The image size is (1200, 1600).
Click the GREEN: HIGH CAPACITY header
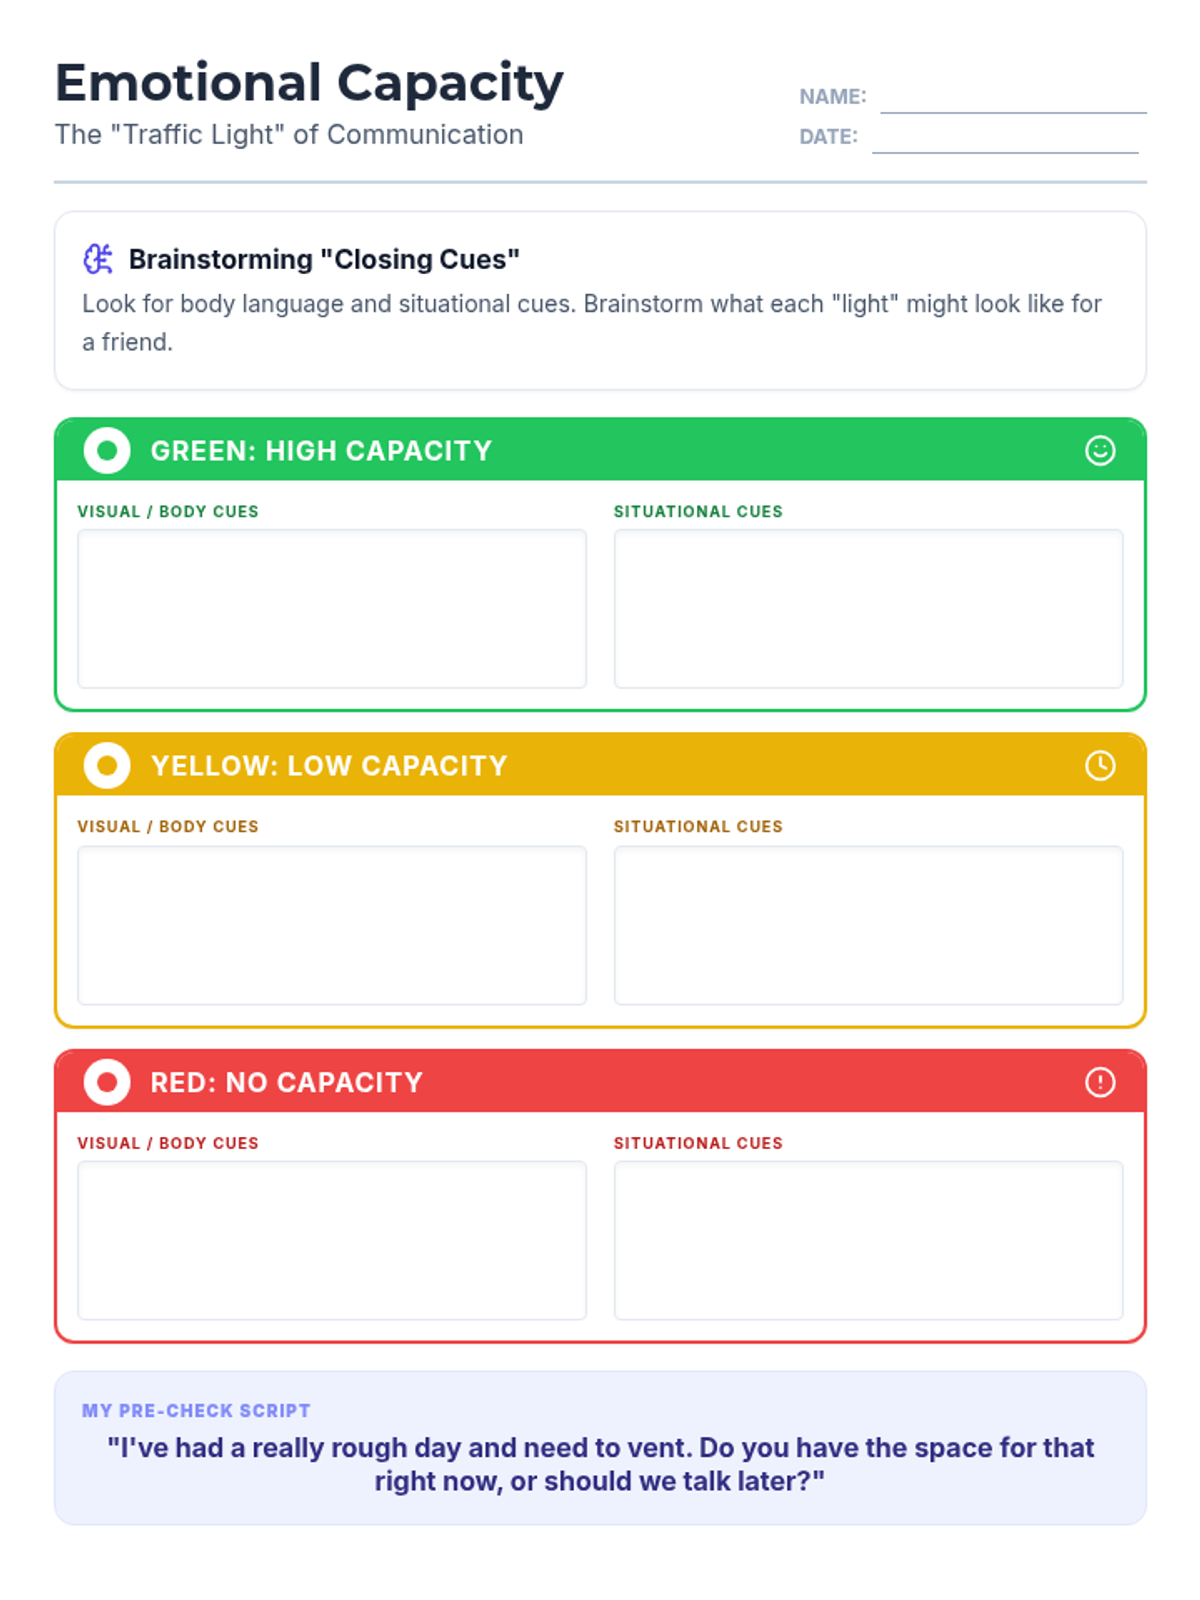click(321, 451)
